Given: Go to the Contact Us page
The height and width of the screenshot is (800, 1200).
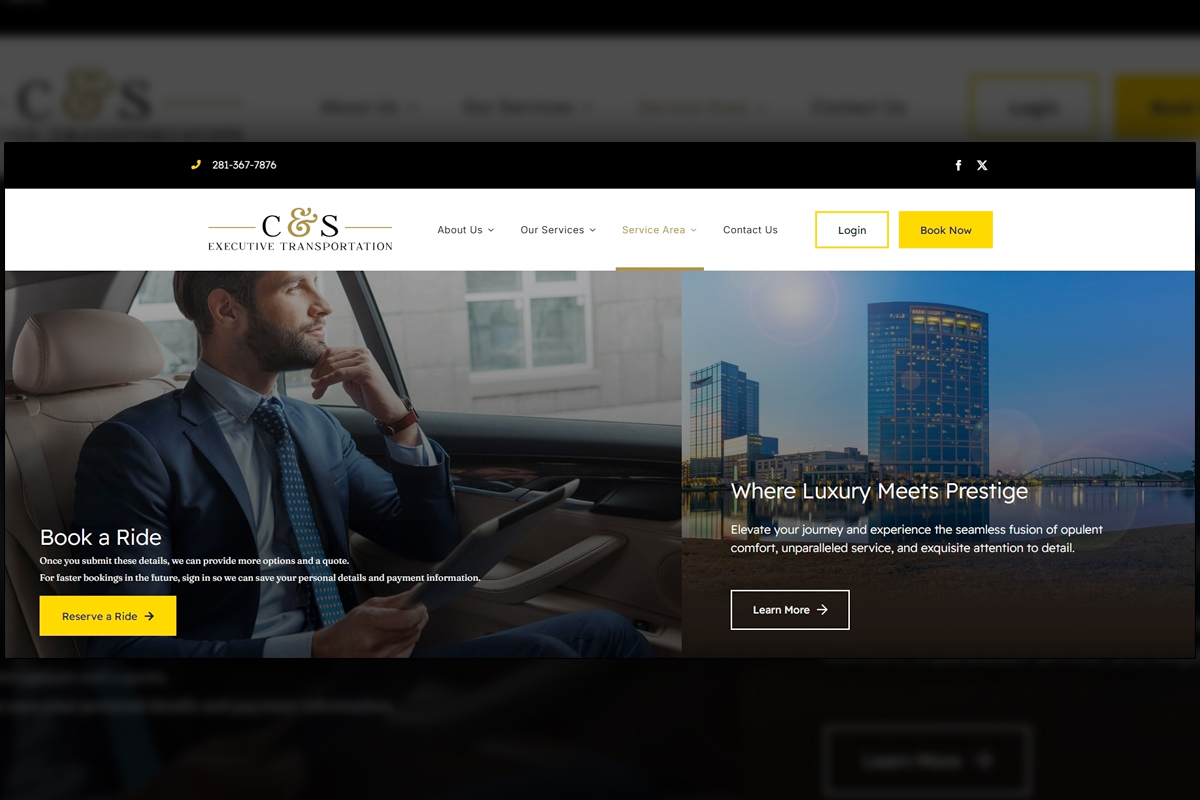Looking at the screenshot, I should pyautogui.click(x=750, y=230).
